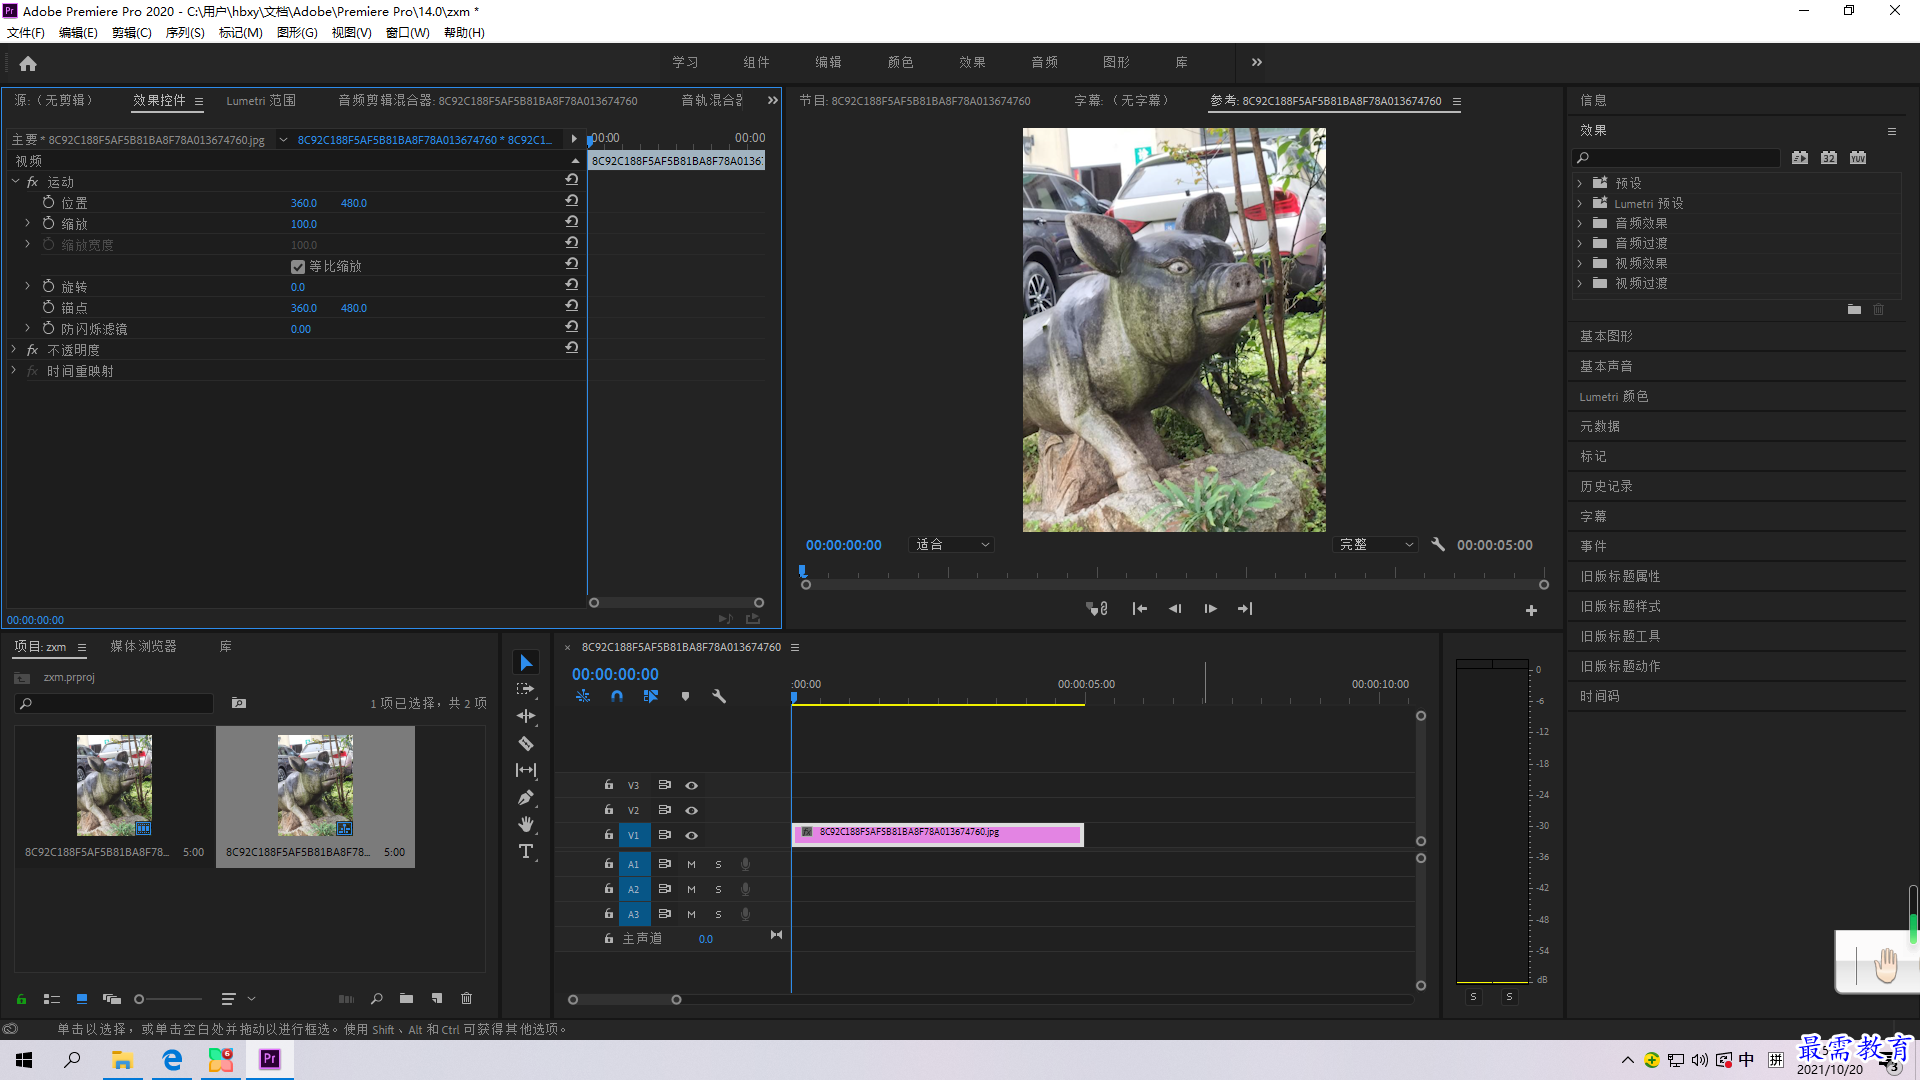Screen dimensions: 1920x1080
Task: Click the Home icon
Action: point(28,63)
